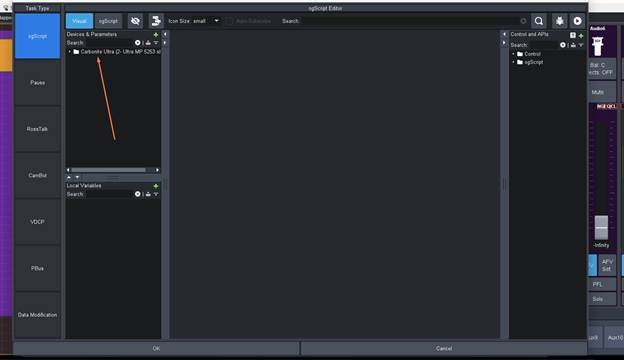This screenshot has height=360, width=624.
Task: Click scrollbar right arrow in Devices panel
Action: 158,170
